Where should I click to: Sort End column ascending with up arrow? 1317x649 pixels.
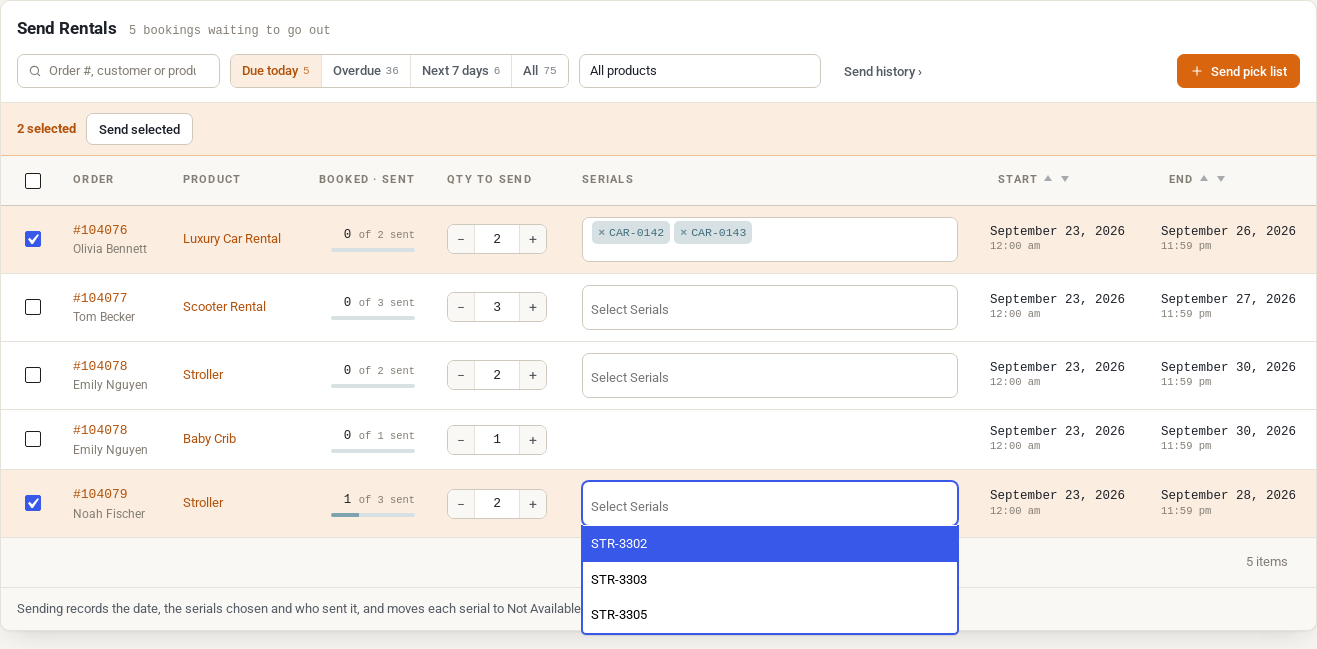click(x=1204, y=178)
